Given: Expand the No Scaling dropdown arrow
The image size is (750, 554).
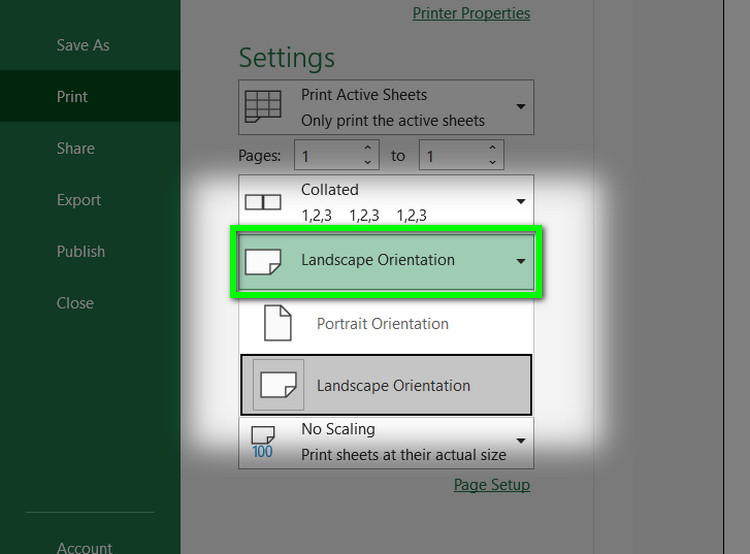Looking at the screenshot, I should click(520, 441).
